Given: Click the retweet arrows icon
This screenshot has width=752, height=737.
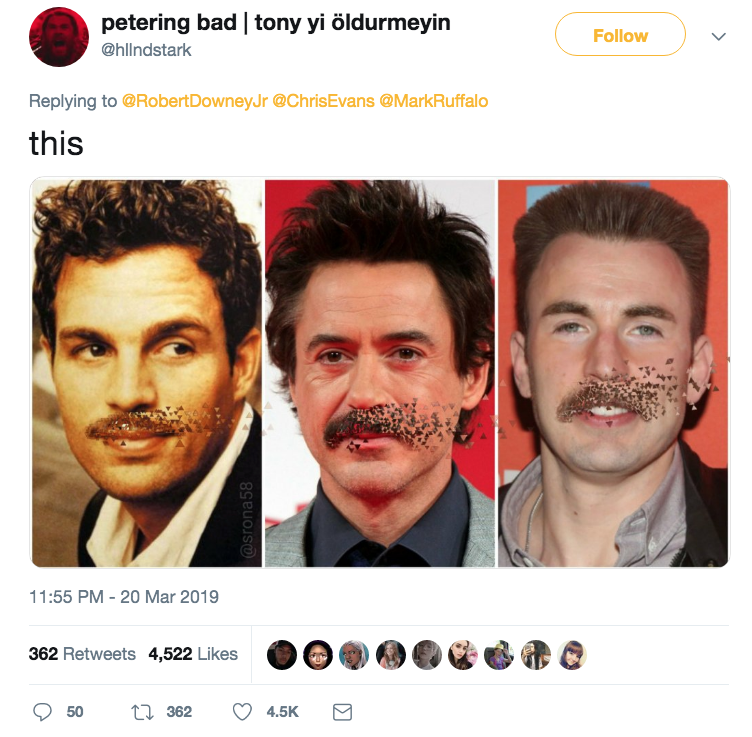Looking at the screenshot, I should coord(141,712).
